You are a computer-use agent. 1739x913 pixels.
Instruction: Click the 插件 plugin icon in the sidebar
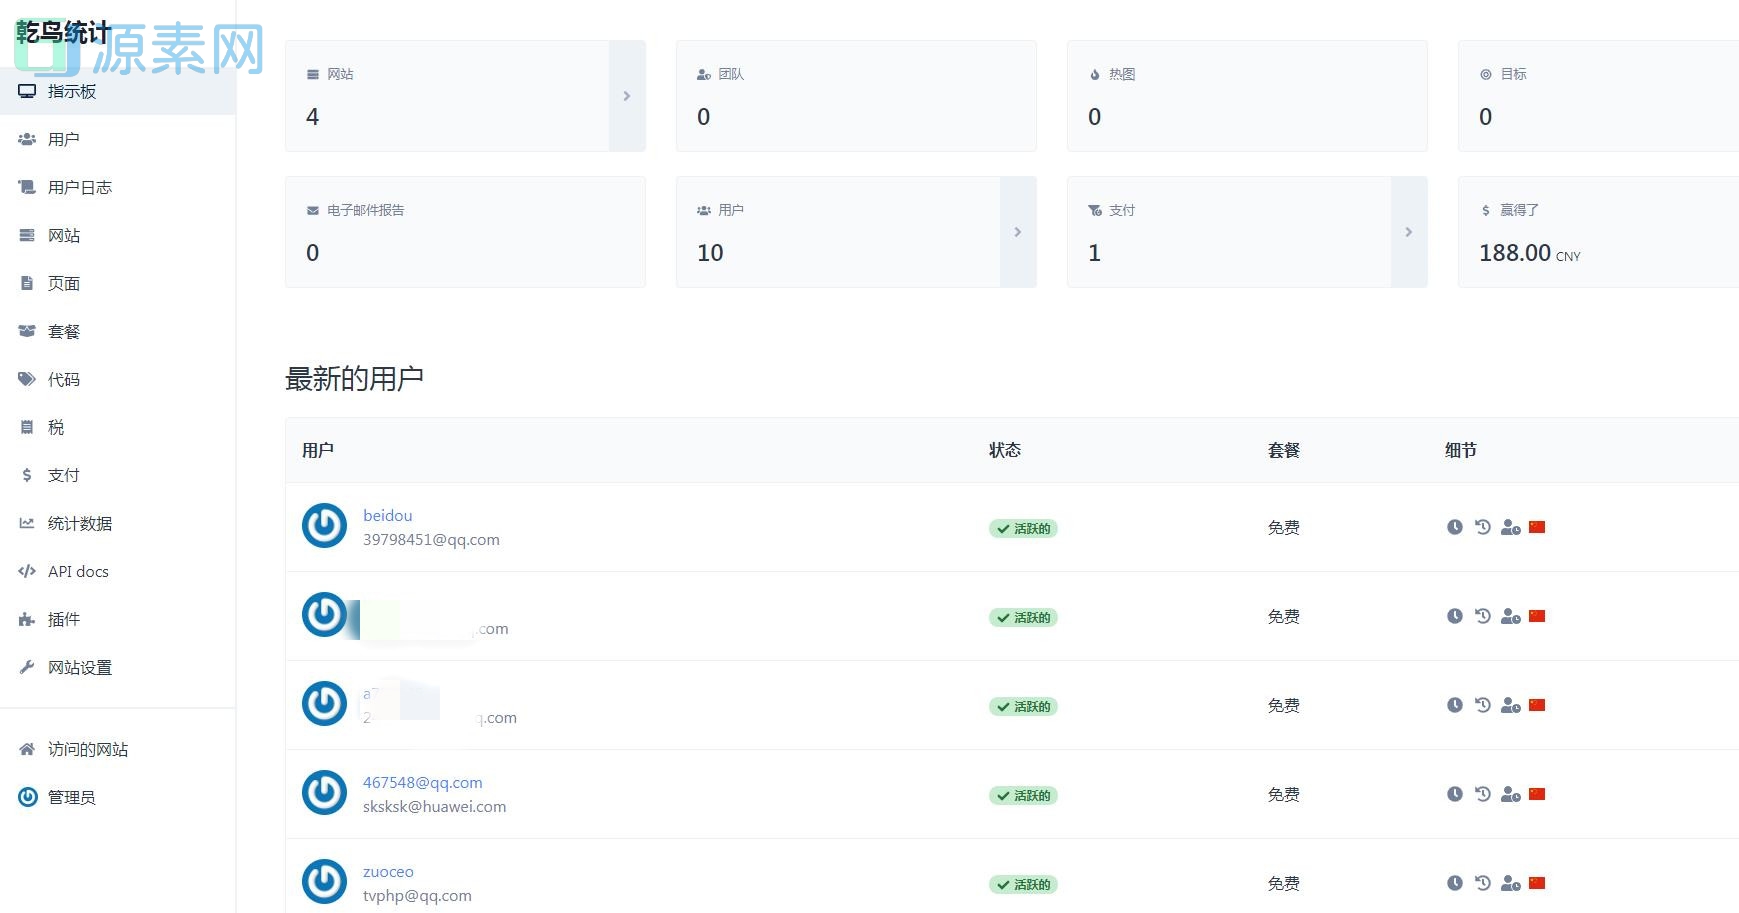tap(26, 619)
